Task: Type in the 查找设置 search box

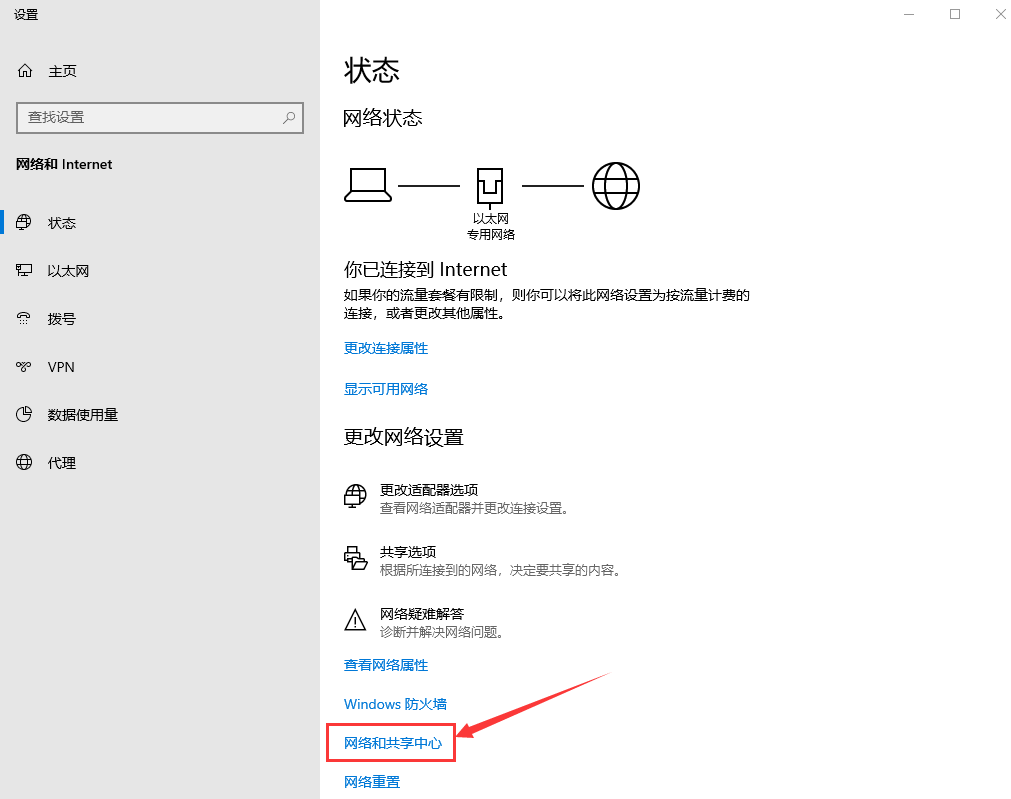Action: 150,117
